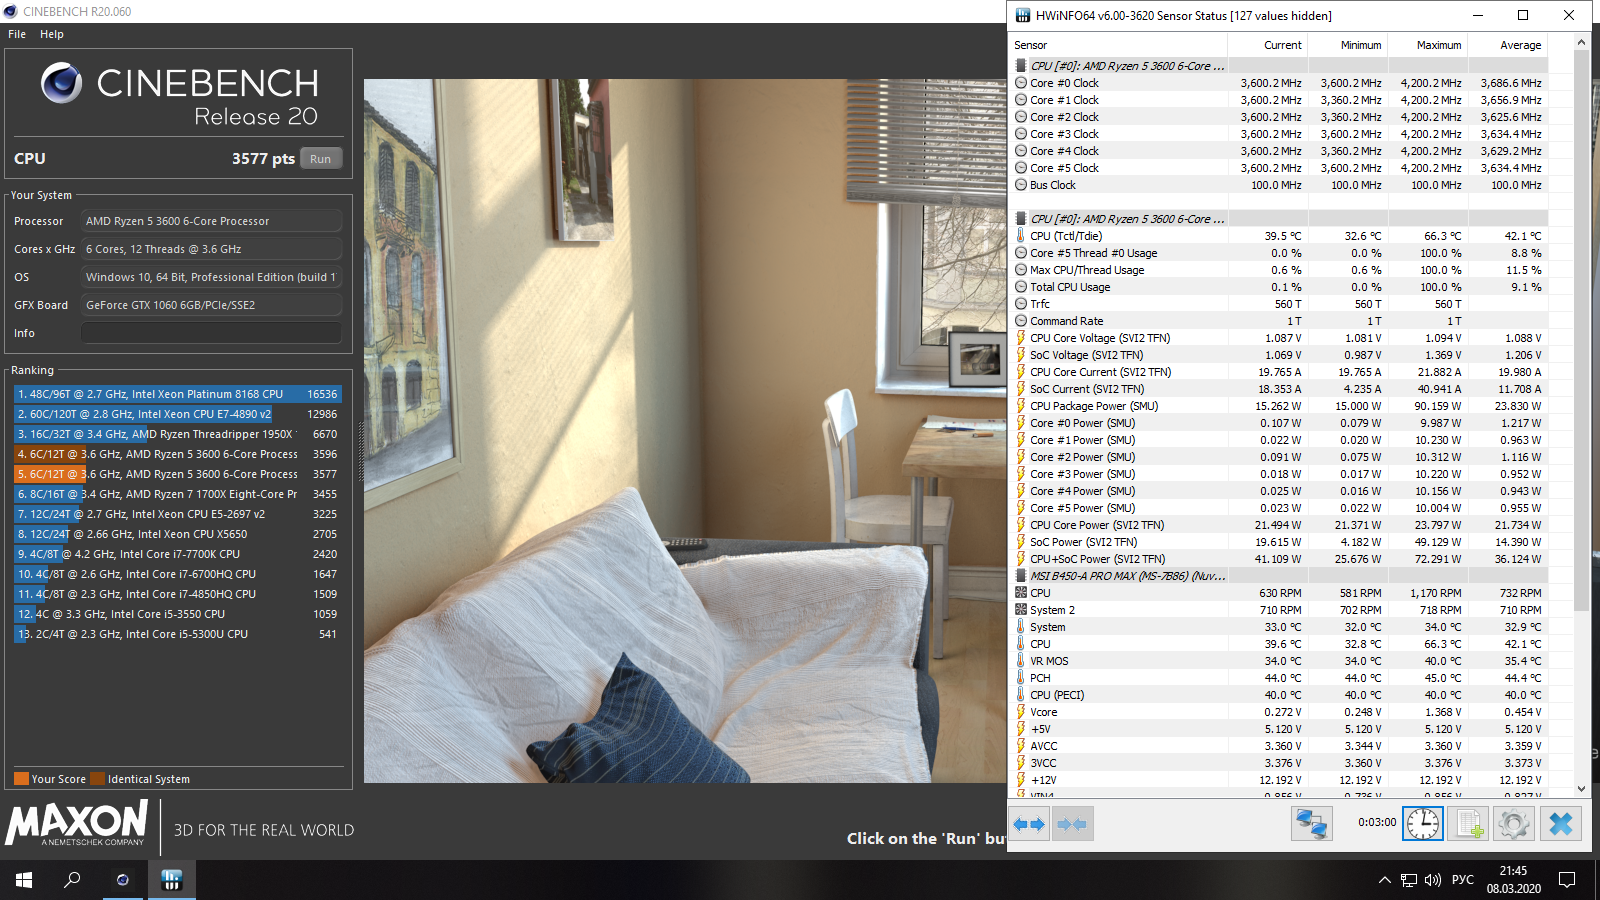Screen dimensions: 1600x900
Task: Select the Ryzen 7 1700X ranking row
Action: [177, 494]
